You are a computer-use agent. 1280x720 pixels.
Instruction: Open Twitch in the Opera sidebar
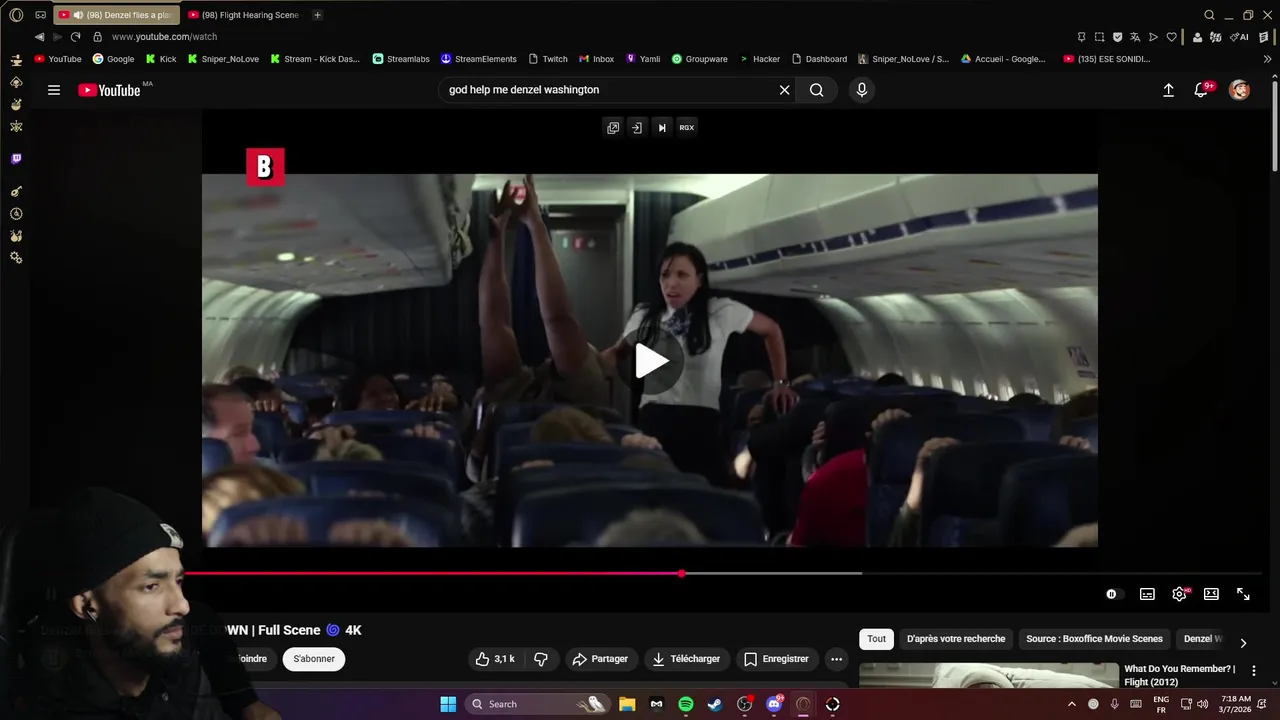coord(16,159)
